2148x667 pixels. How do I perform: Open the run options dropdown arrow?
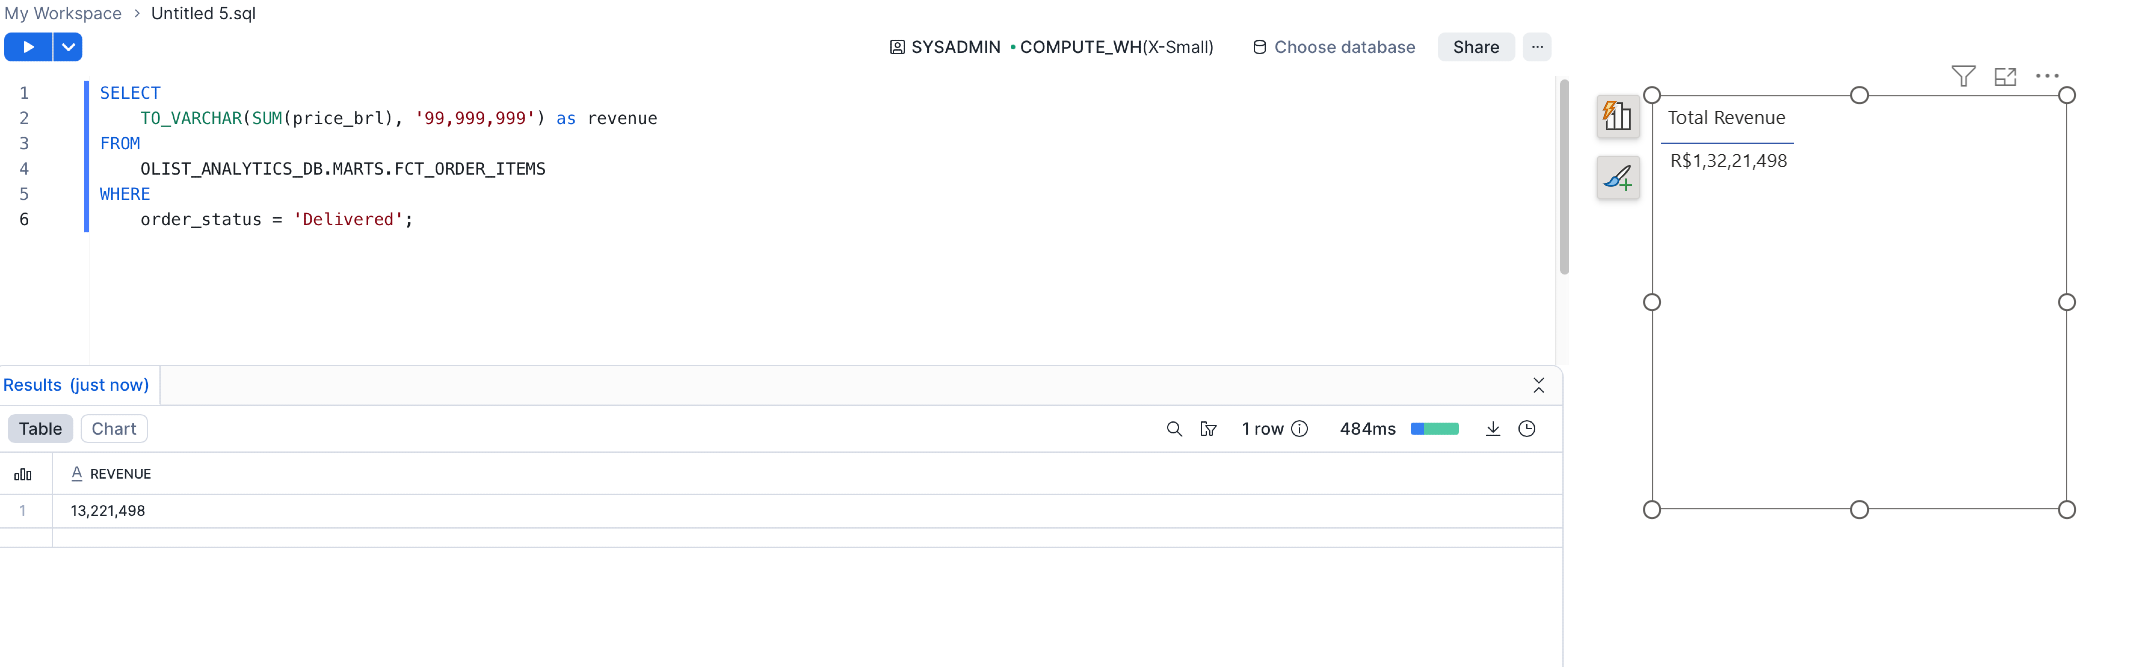tap(68, 47)
